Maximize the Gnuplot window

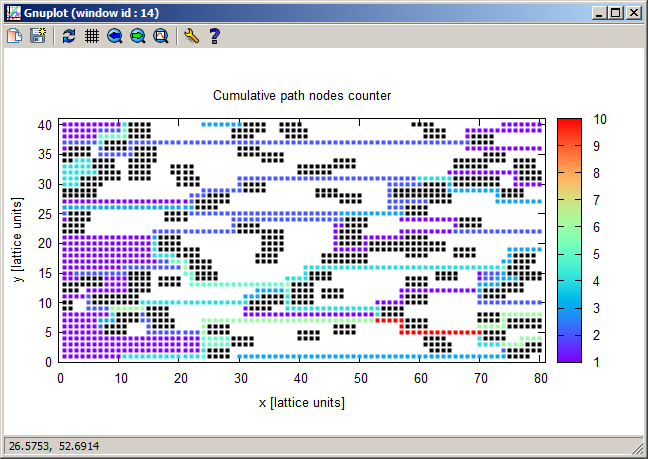point(616,12)
